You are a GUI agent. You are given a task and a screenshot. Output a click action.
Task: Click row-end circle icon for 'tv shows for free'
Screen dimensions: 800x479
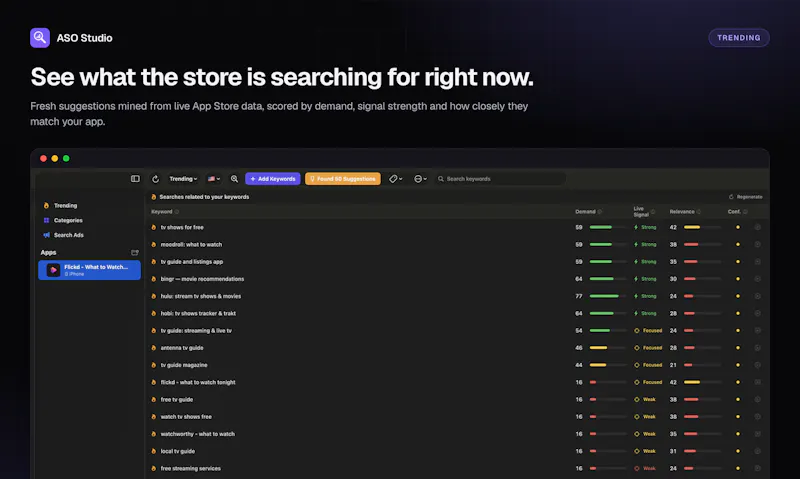coord(758,228)
